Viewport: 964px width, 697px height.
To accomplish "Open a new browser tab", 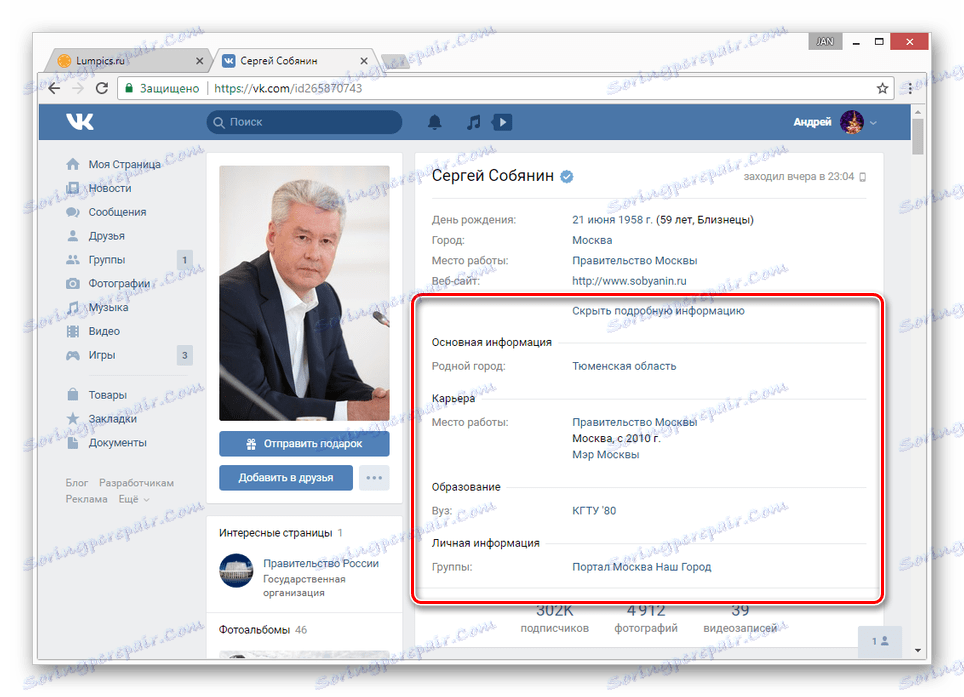I will coord(395,61).
